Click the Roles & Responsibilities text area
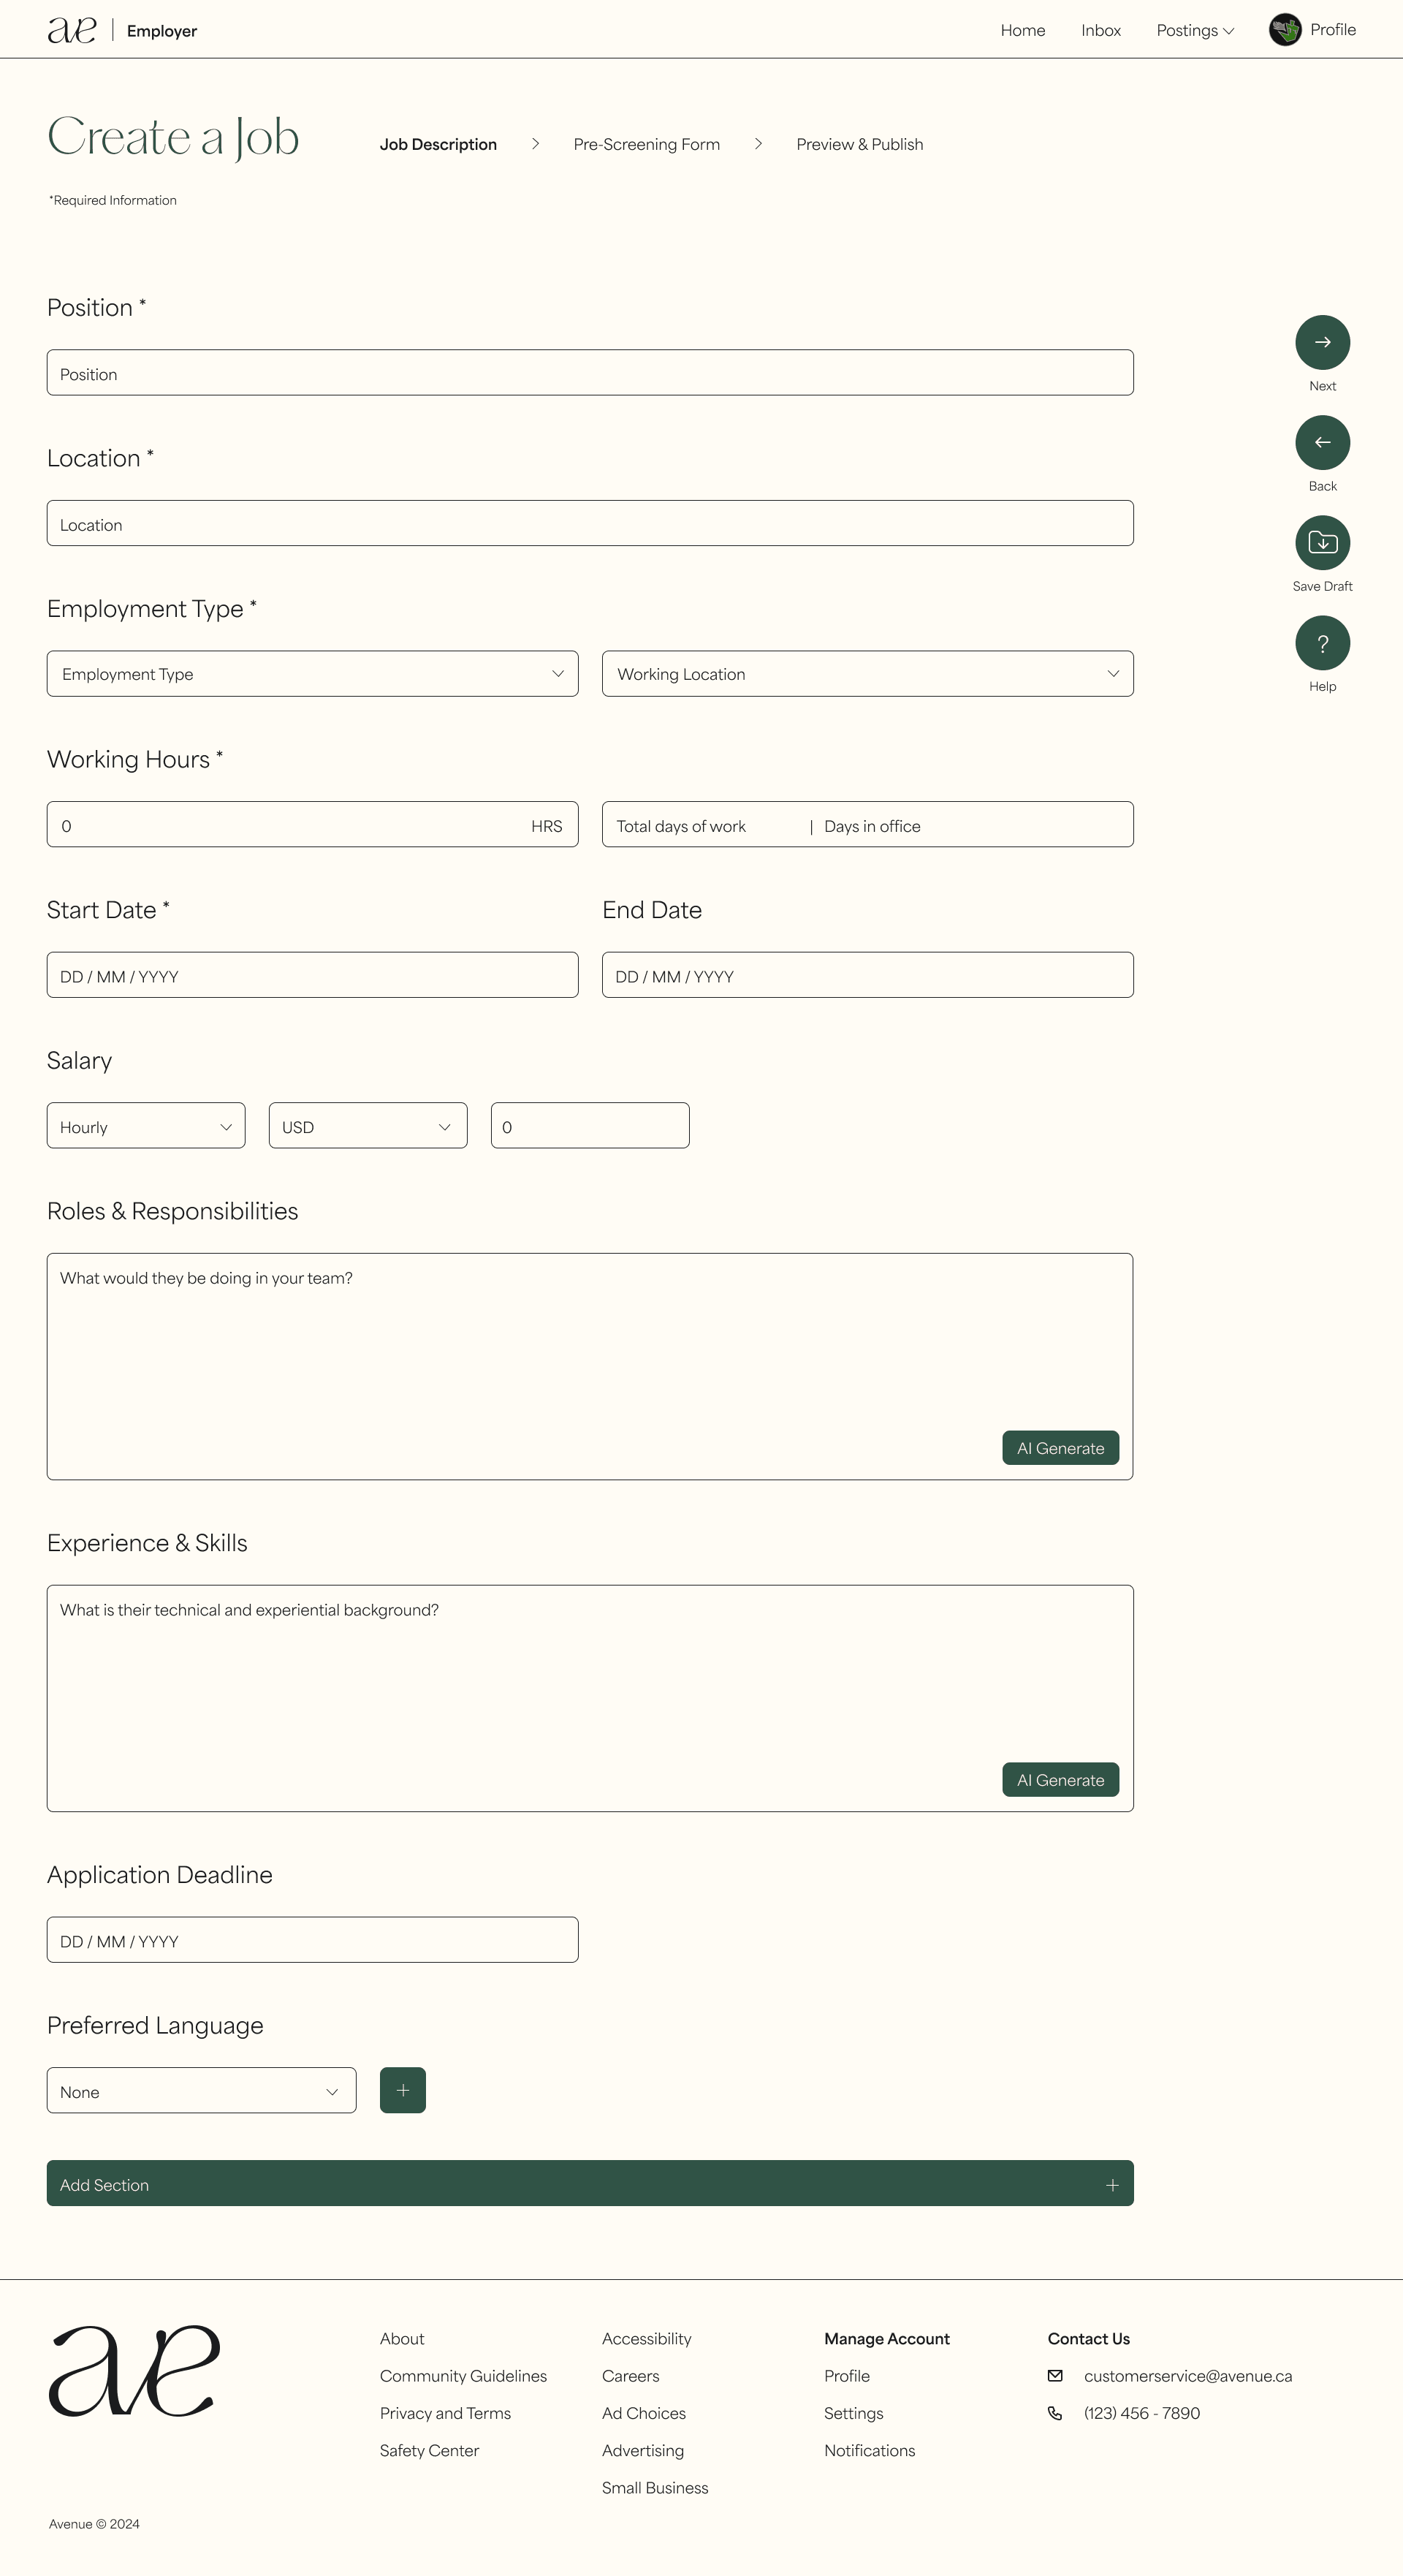 pos(590,1366)
